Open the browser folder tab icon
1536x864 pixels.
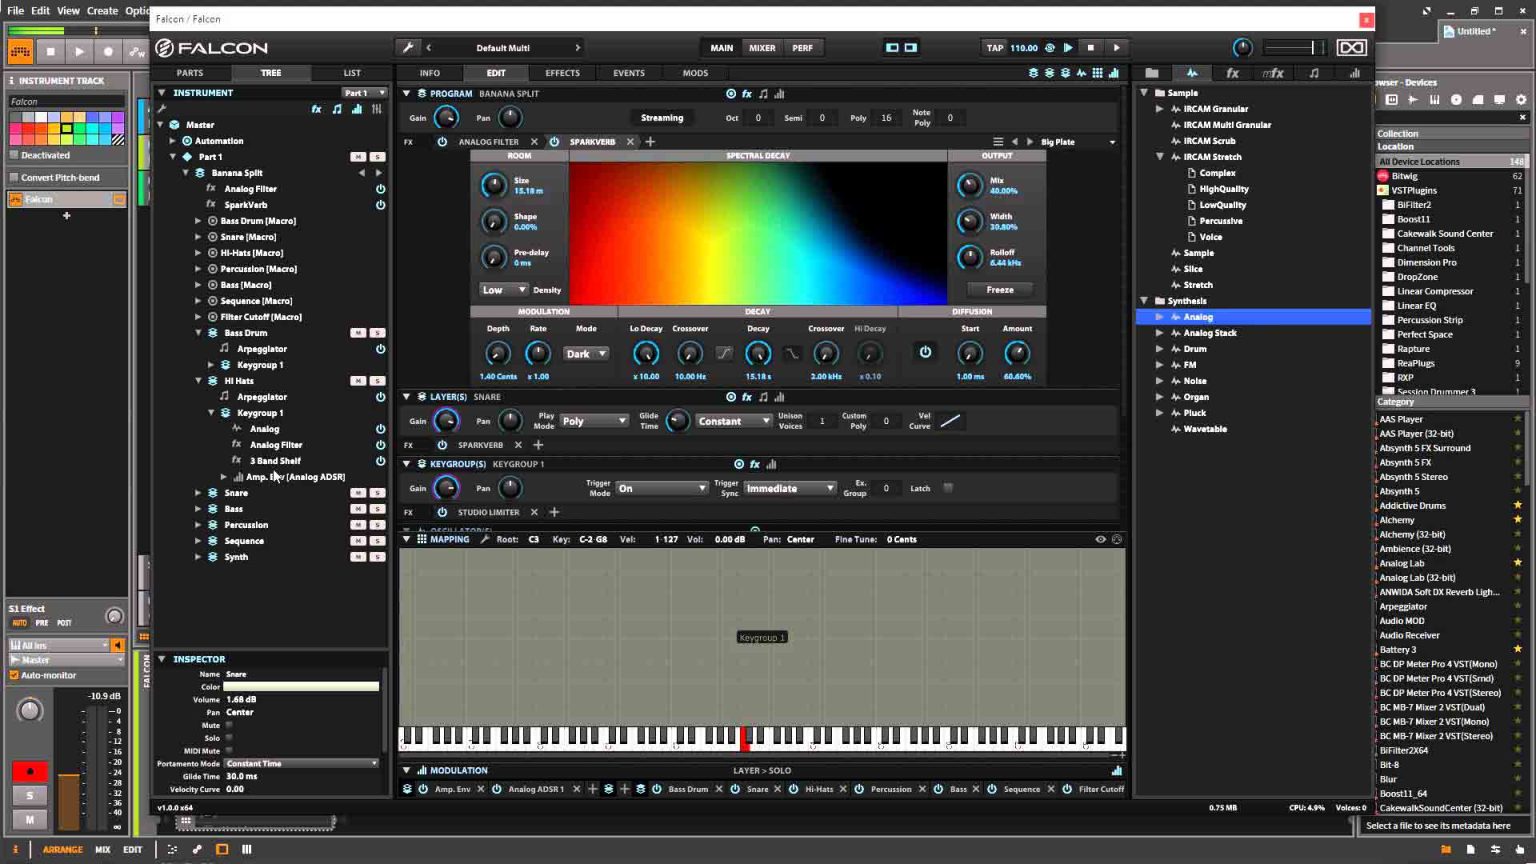[x=1152, y=73]
